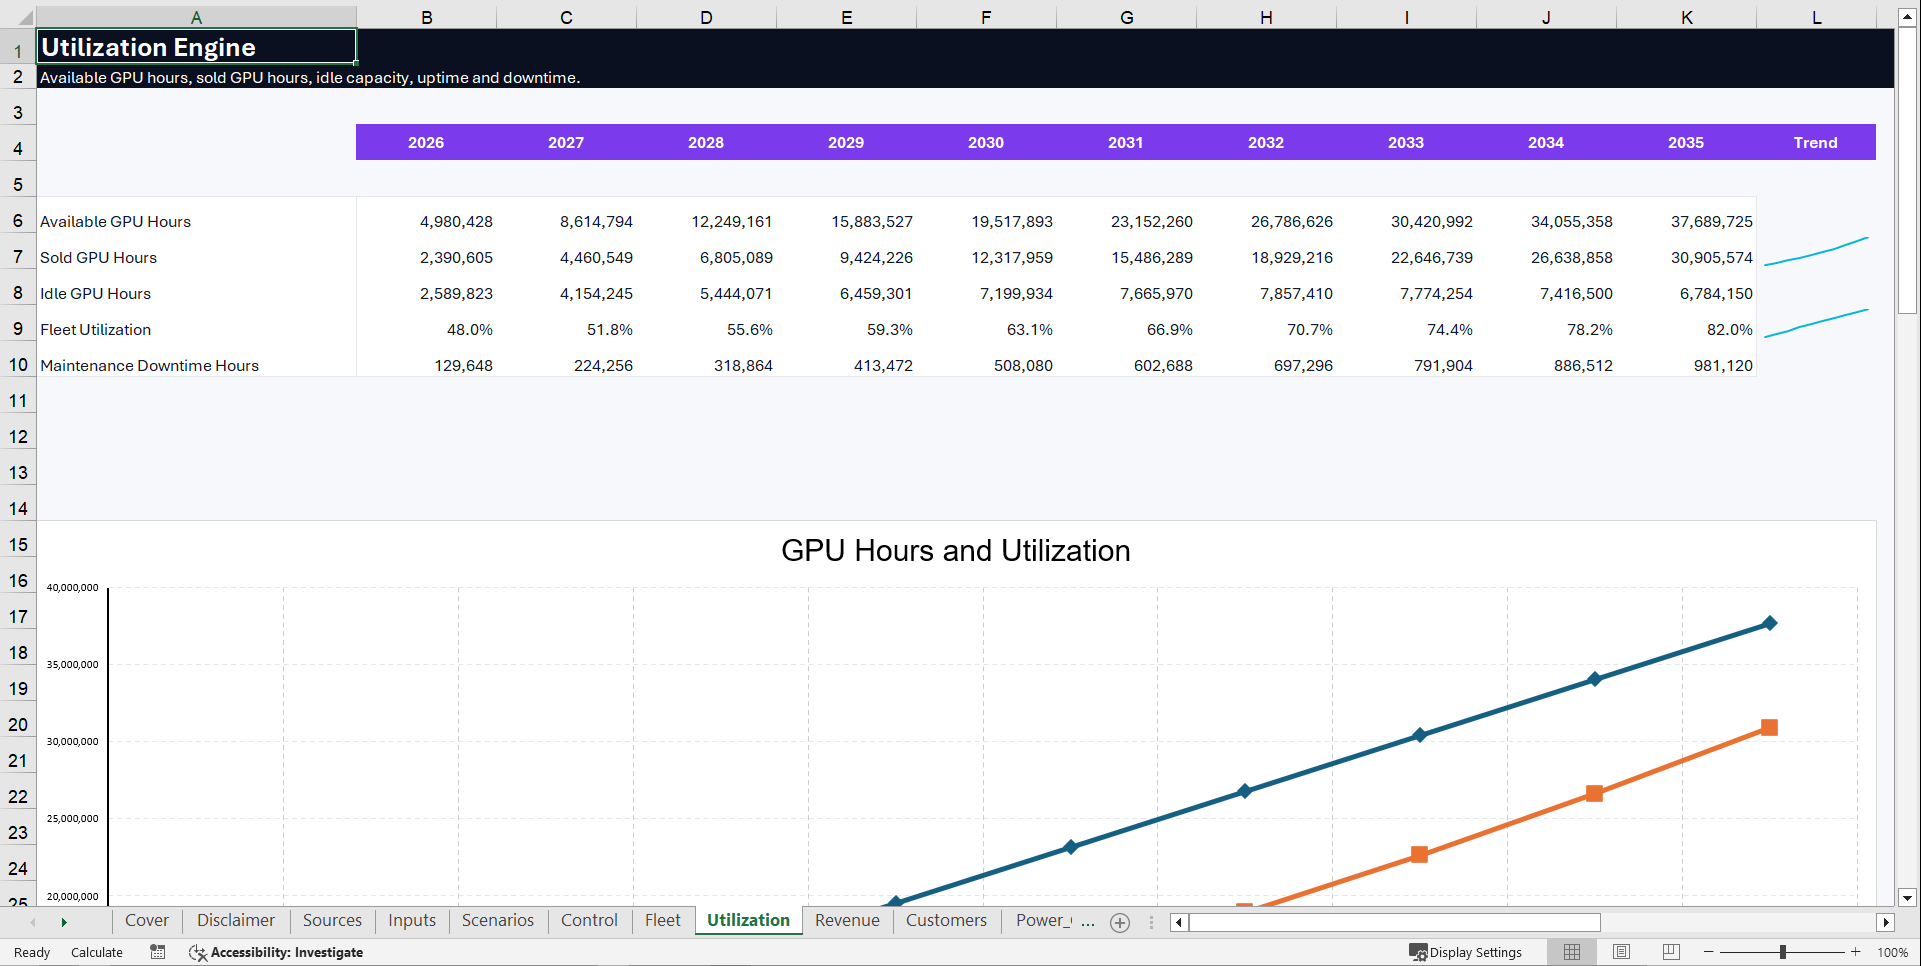Adjust the zoom slider handle
This screenshot has height=966, width=1921.
[1782, 952]
